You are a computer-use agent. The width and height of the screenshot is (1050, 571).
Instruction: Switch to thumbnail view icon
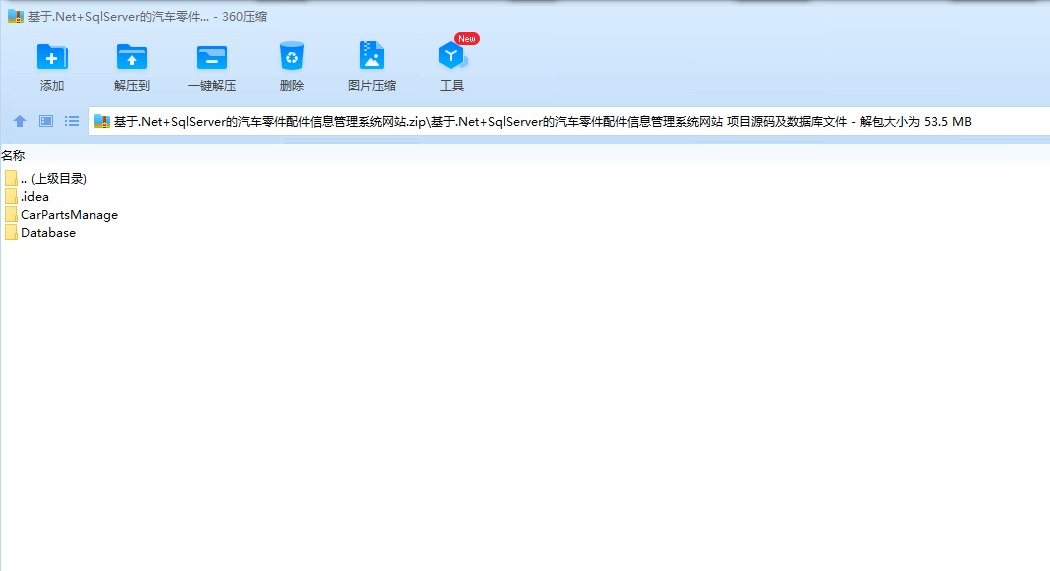pos(46,121)
